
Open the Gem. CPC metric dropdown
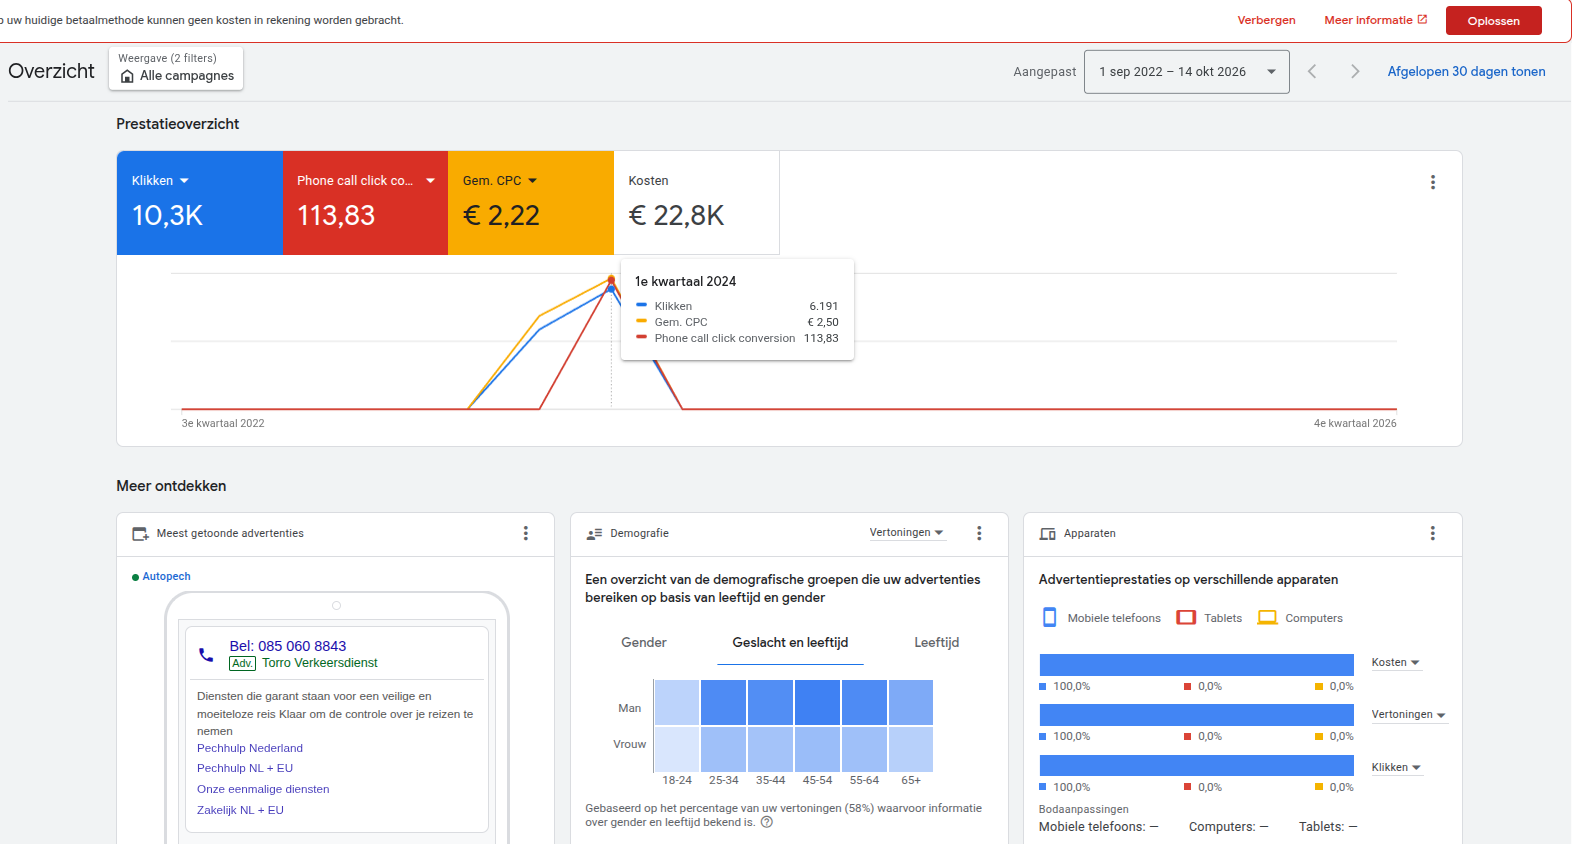[531, 203]
